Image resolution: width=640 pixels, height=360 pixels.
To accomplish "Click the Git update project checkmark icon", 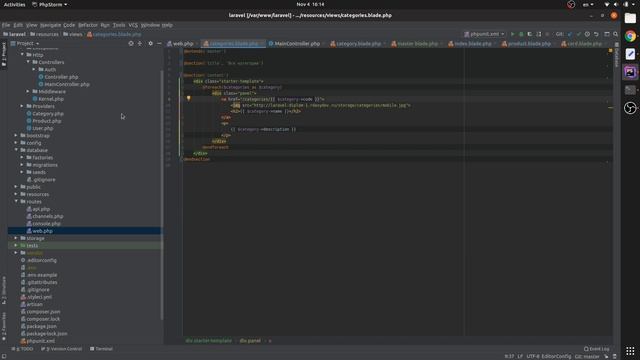I will click(570, 34).
